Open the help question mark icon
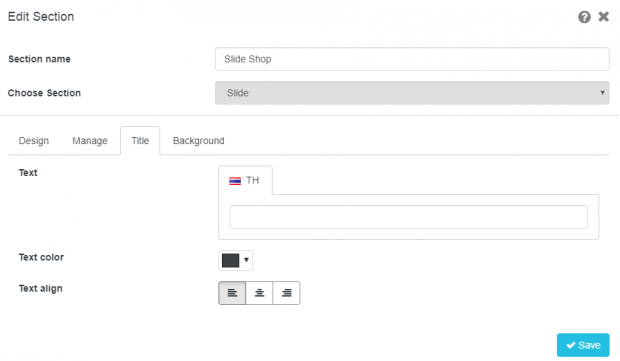 pos(584,17)
